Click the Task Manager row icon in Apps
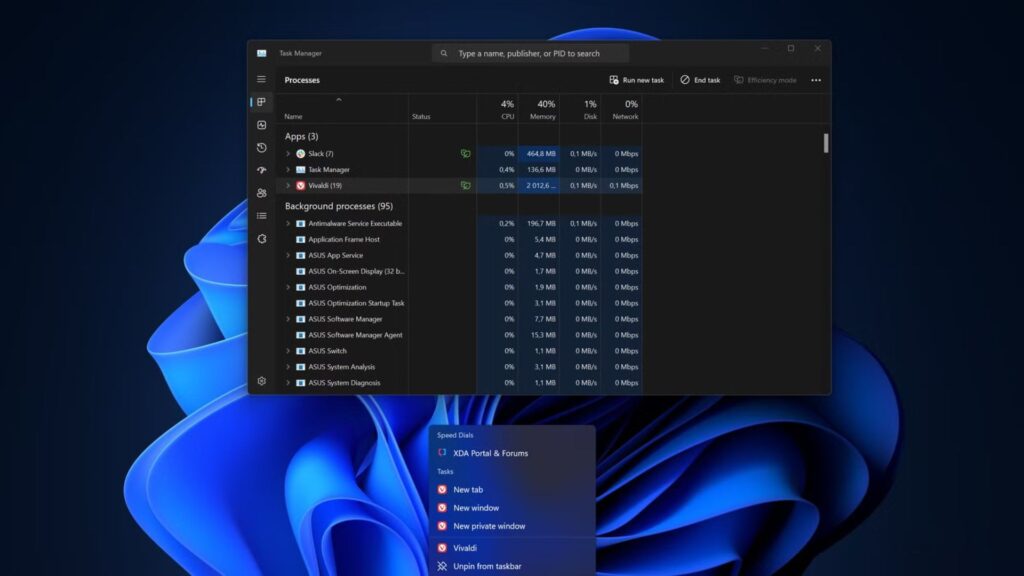Screen dimensions: 1024x576 [x=300, y=170]
